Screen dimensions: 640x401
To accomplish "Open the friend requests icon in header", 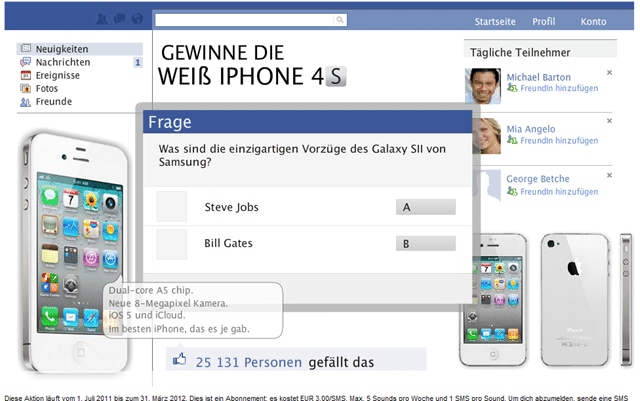I will (102, 19).
